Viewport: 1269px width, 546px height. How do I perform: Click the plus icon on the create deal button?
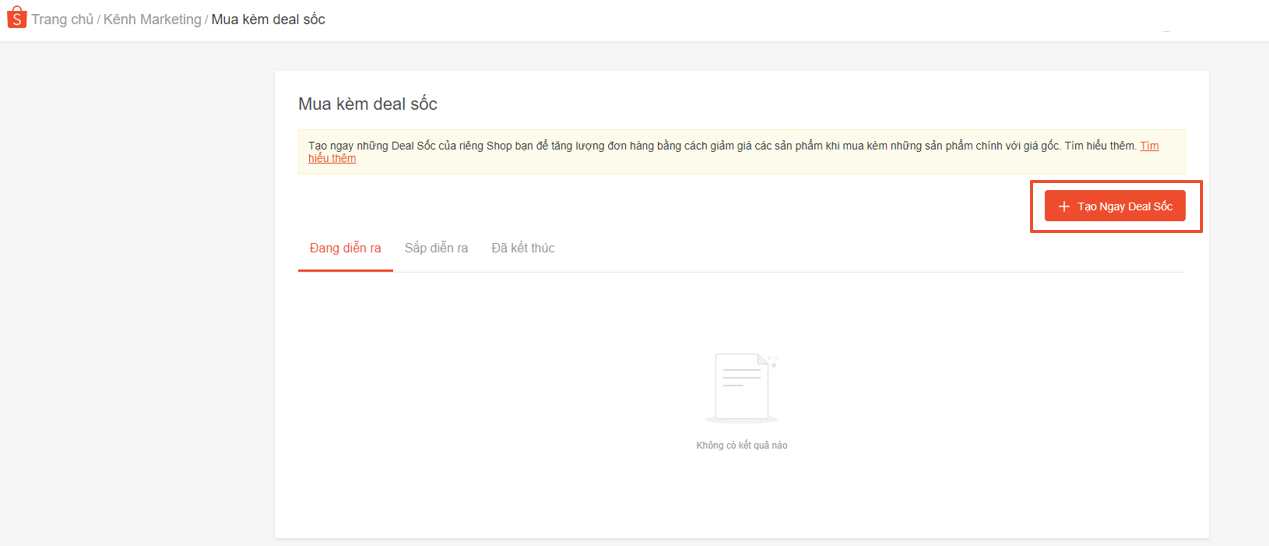pos(1064,206)
